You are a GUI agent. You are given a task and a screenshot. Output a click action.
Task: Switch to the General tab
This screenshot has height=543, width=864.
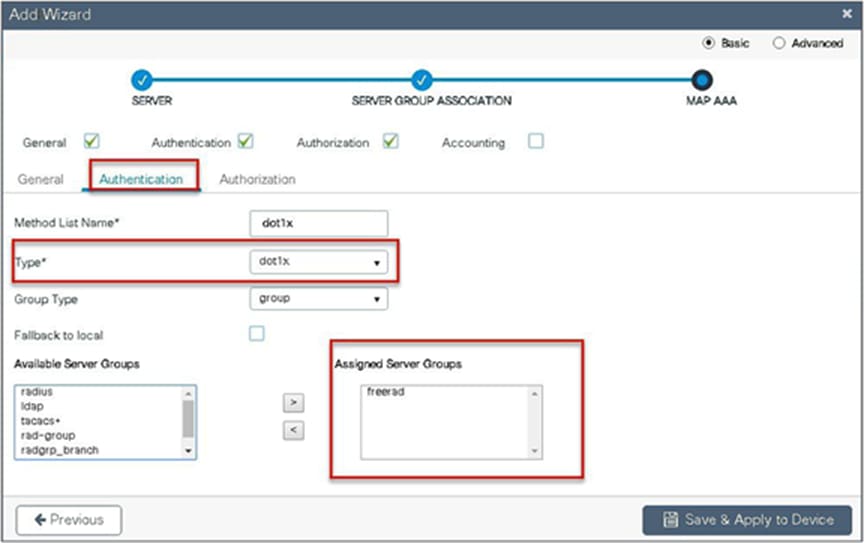(40, 179)
